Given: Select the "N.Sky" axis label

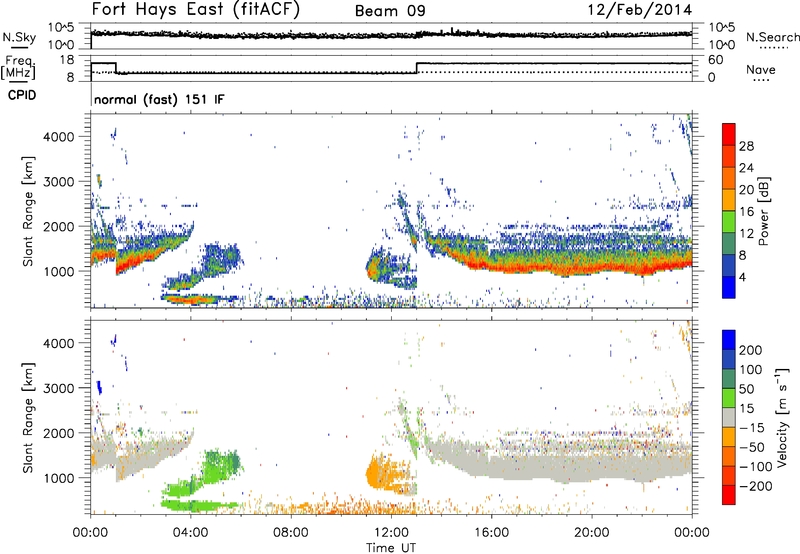Looking at the screenshot, I should pos(19,37).
